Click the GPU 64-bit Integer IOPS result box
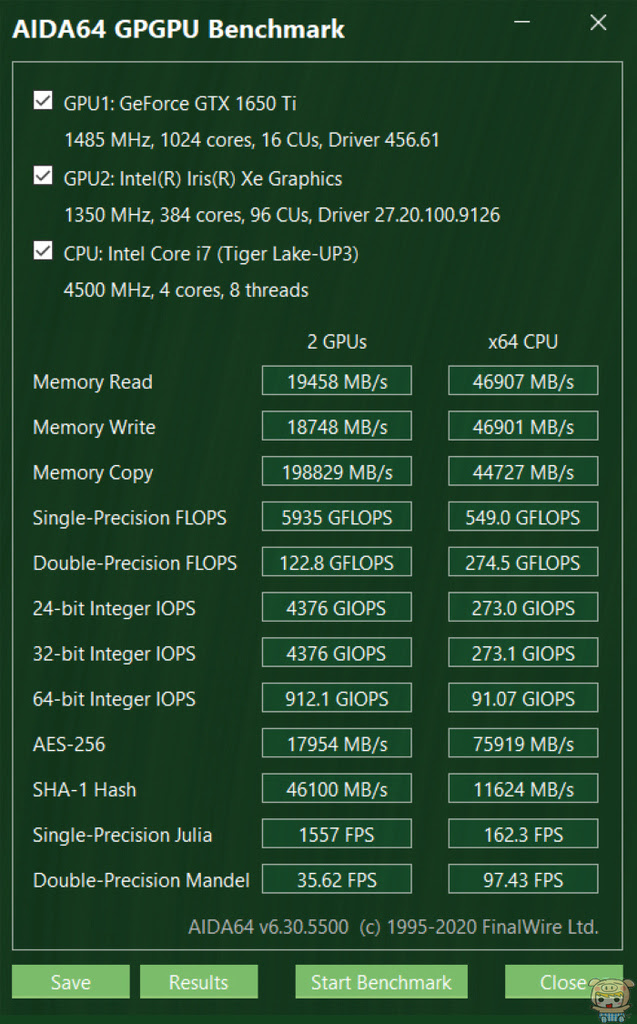Screen dimensions: 637x1024 (336, 698)
